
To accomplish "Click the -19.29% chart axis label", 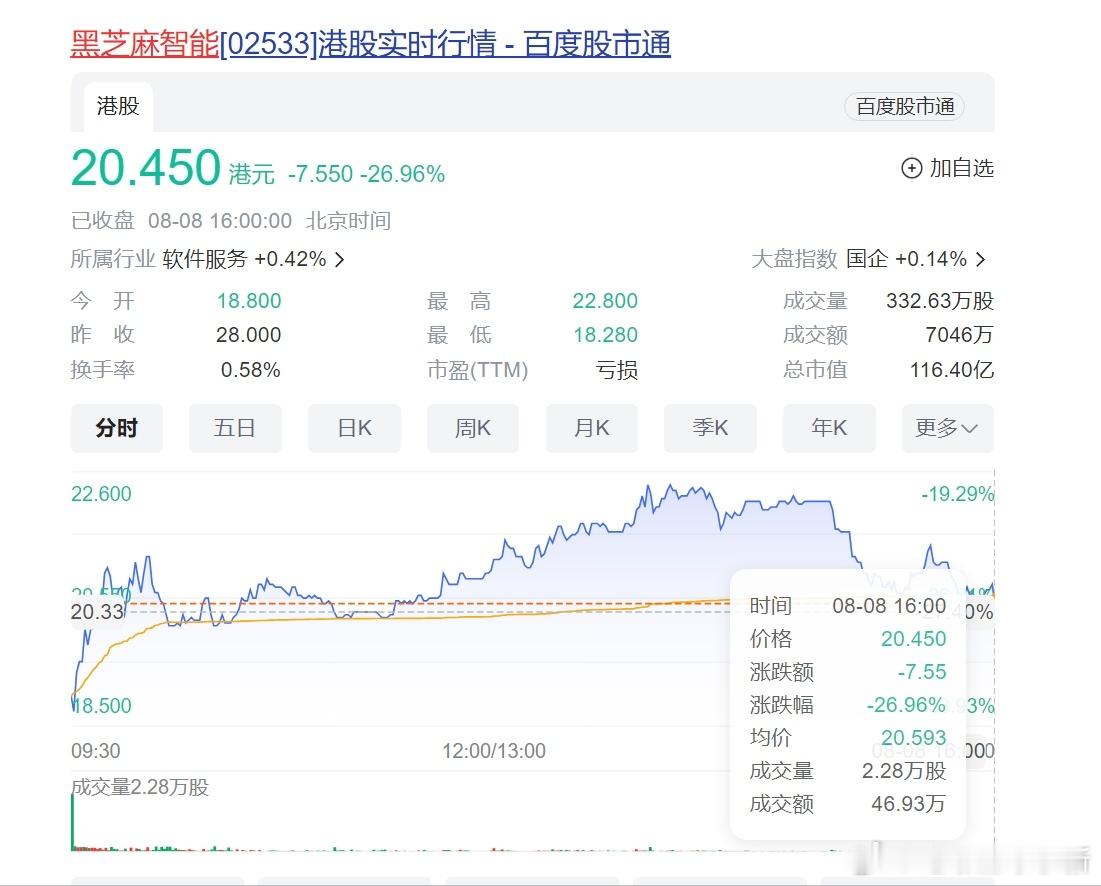I will pos(958,494).
